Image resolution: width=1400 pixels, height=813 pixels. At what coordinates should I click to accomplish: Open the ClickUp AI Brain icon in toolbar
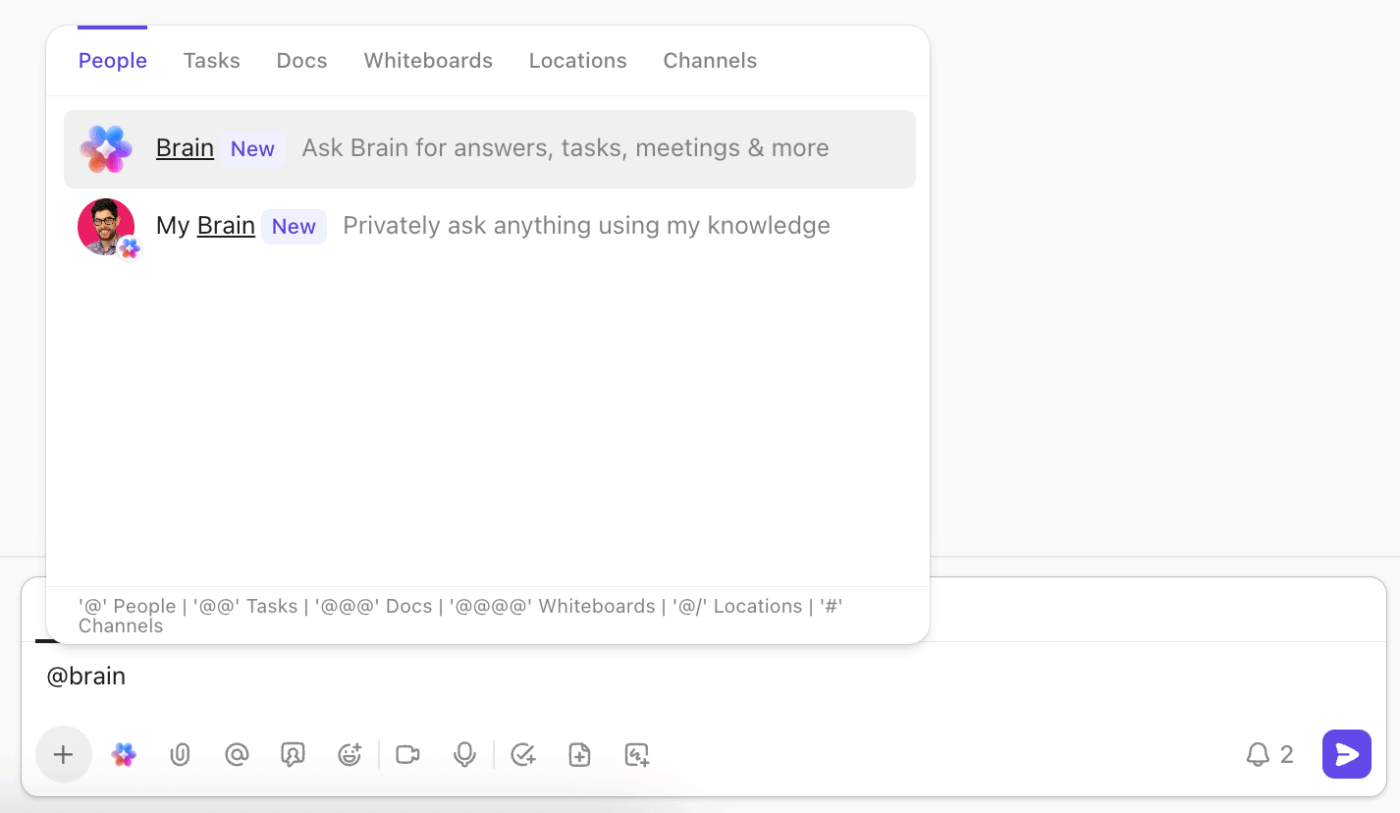[x=123, y=754]
